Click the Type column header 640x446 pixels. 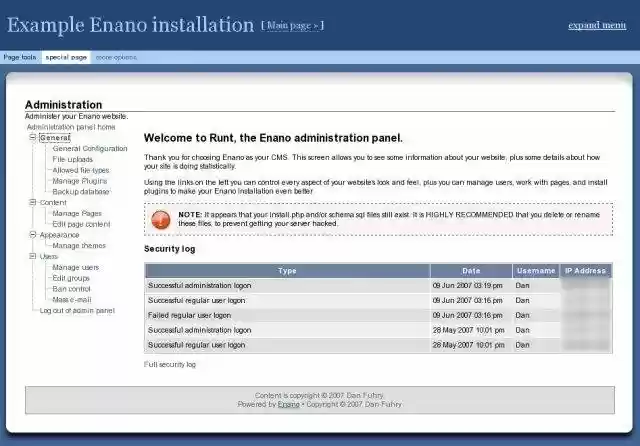[x=287, y=271]
